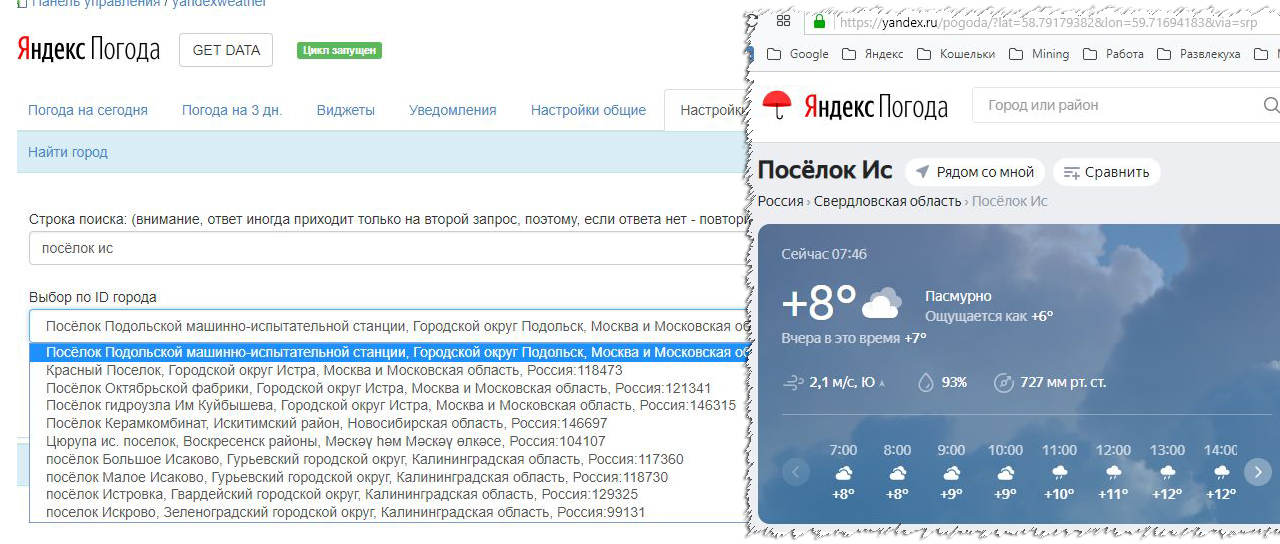Select option поселок Искрово 99131
Image resolution: width=1280 pixels, height=544 pixels.
(388, 512)
